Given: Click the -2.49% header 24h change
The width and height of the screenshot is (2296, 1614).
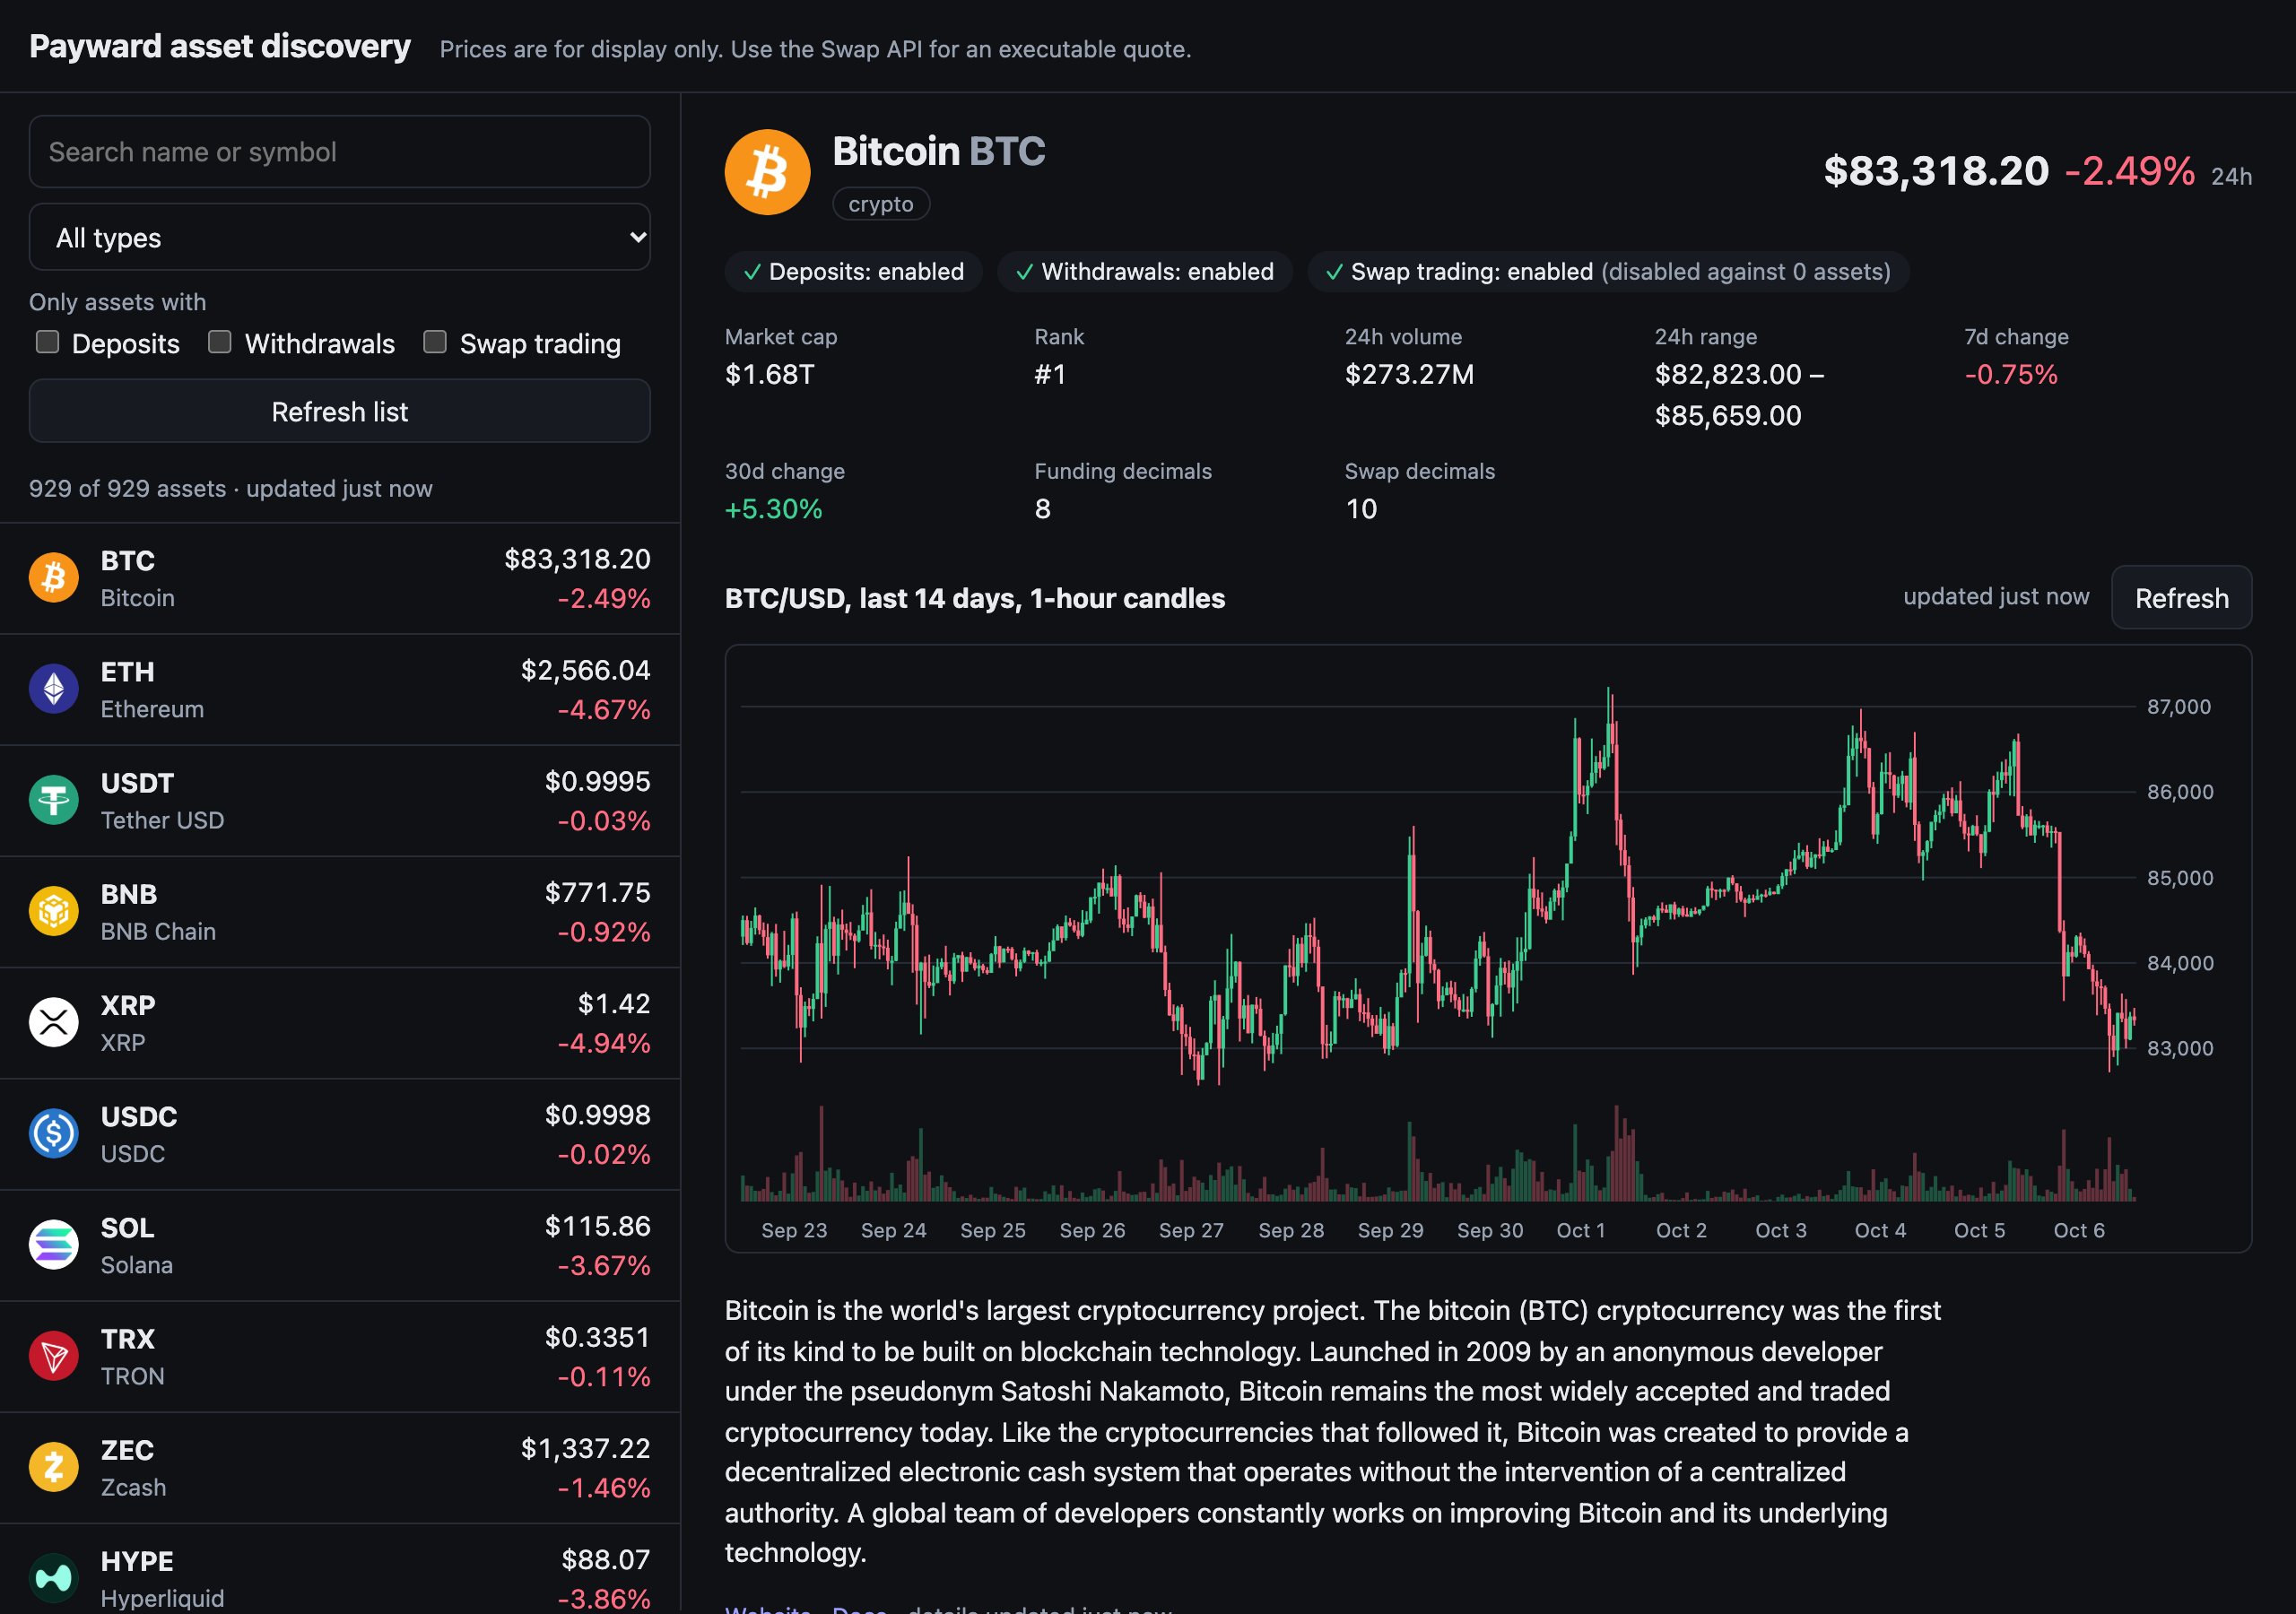Looking at the screenshot, I should tap(2130, 171).
